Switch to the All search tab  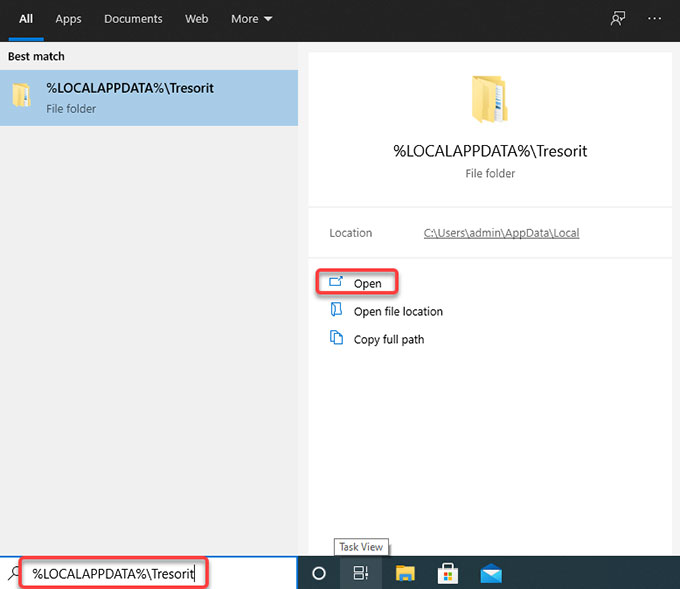pyautogui.click(x=26, y=19)
